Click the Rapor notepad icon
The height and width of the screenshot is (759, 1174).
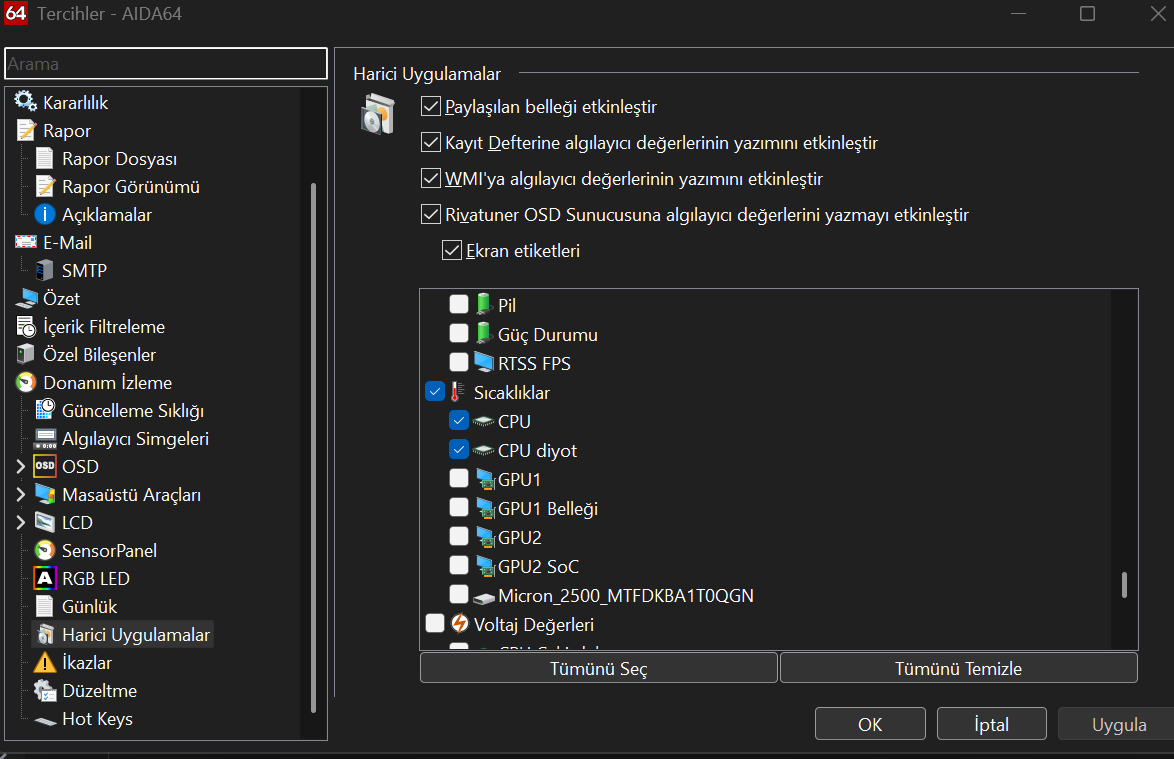(x=26, y=130)
